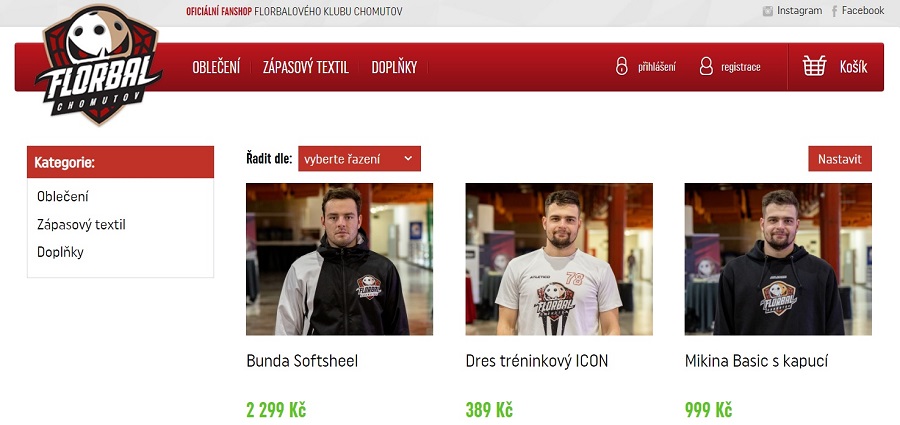The height and width of the screenshot is (425, 900).
Task: Open the Facebook icon link
Action: tap(835, 11)
